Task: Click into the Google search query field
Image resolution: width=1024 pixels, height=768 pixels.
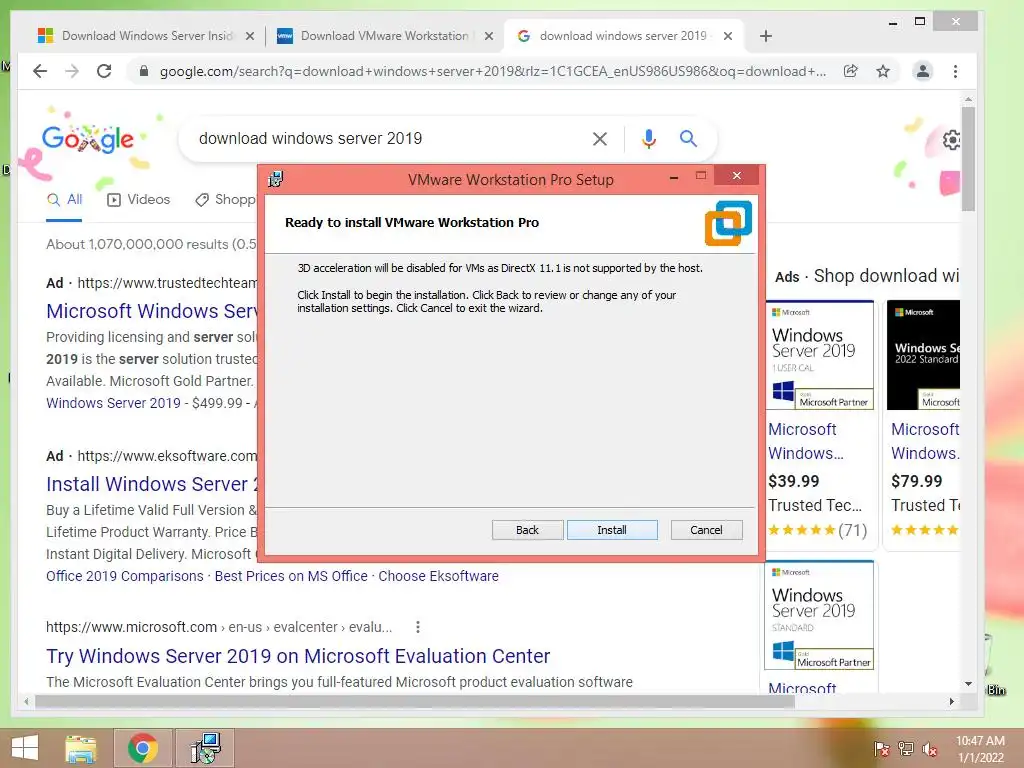Action: point(385,138)
